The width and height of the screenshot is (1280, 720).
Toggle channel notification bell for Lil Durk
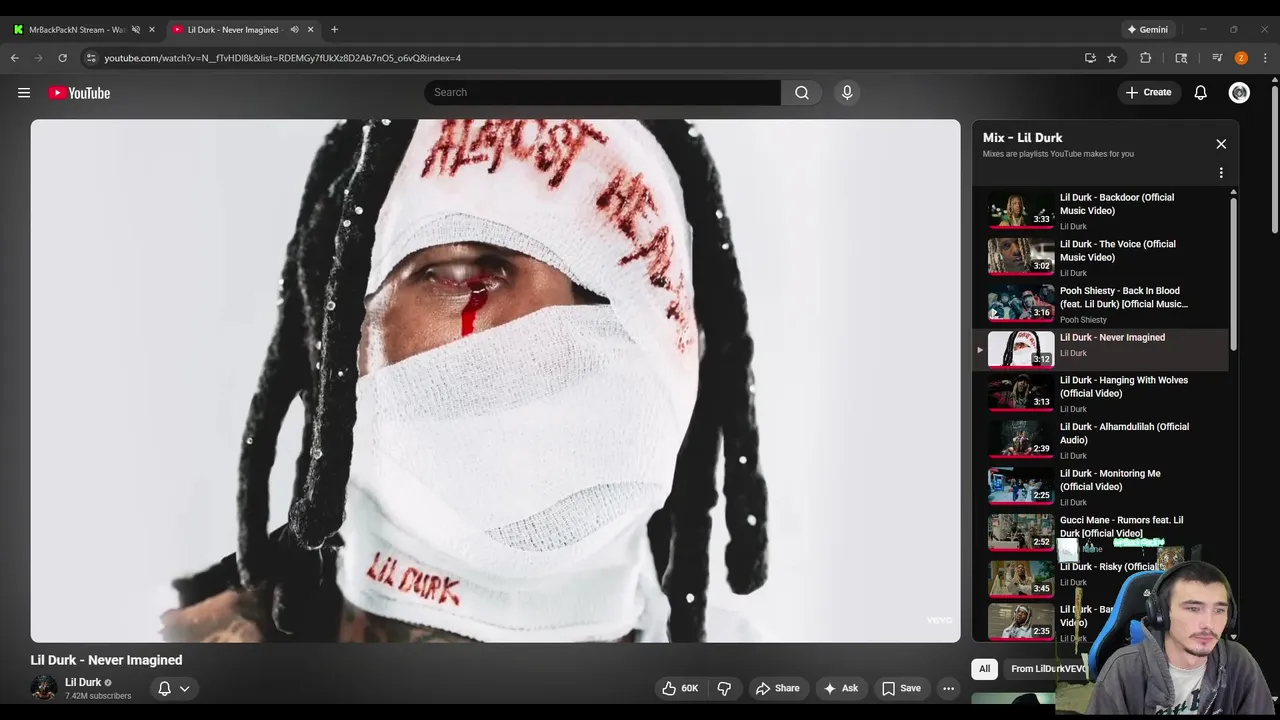pyautogui.click(x=165, y=688)
